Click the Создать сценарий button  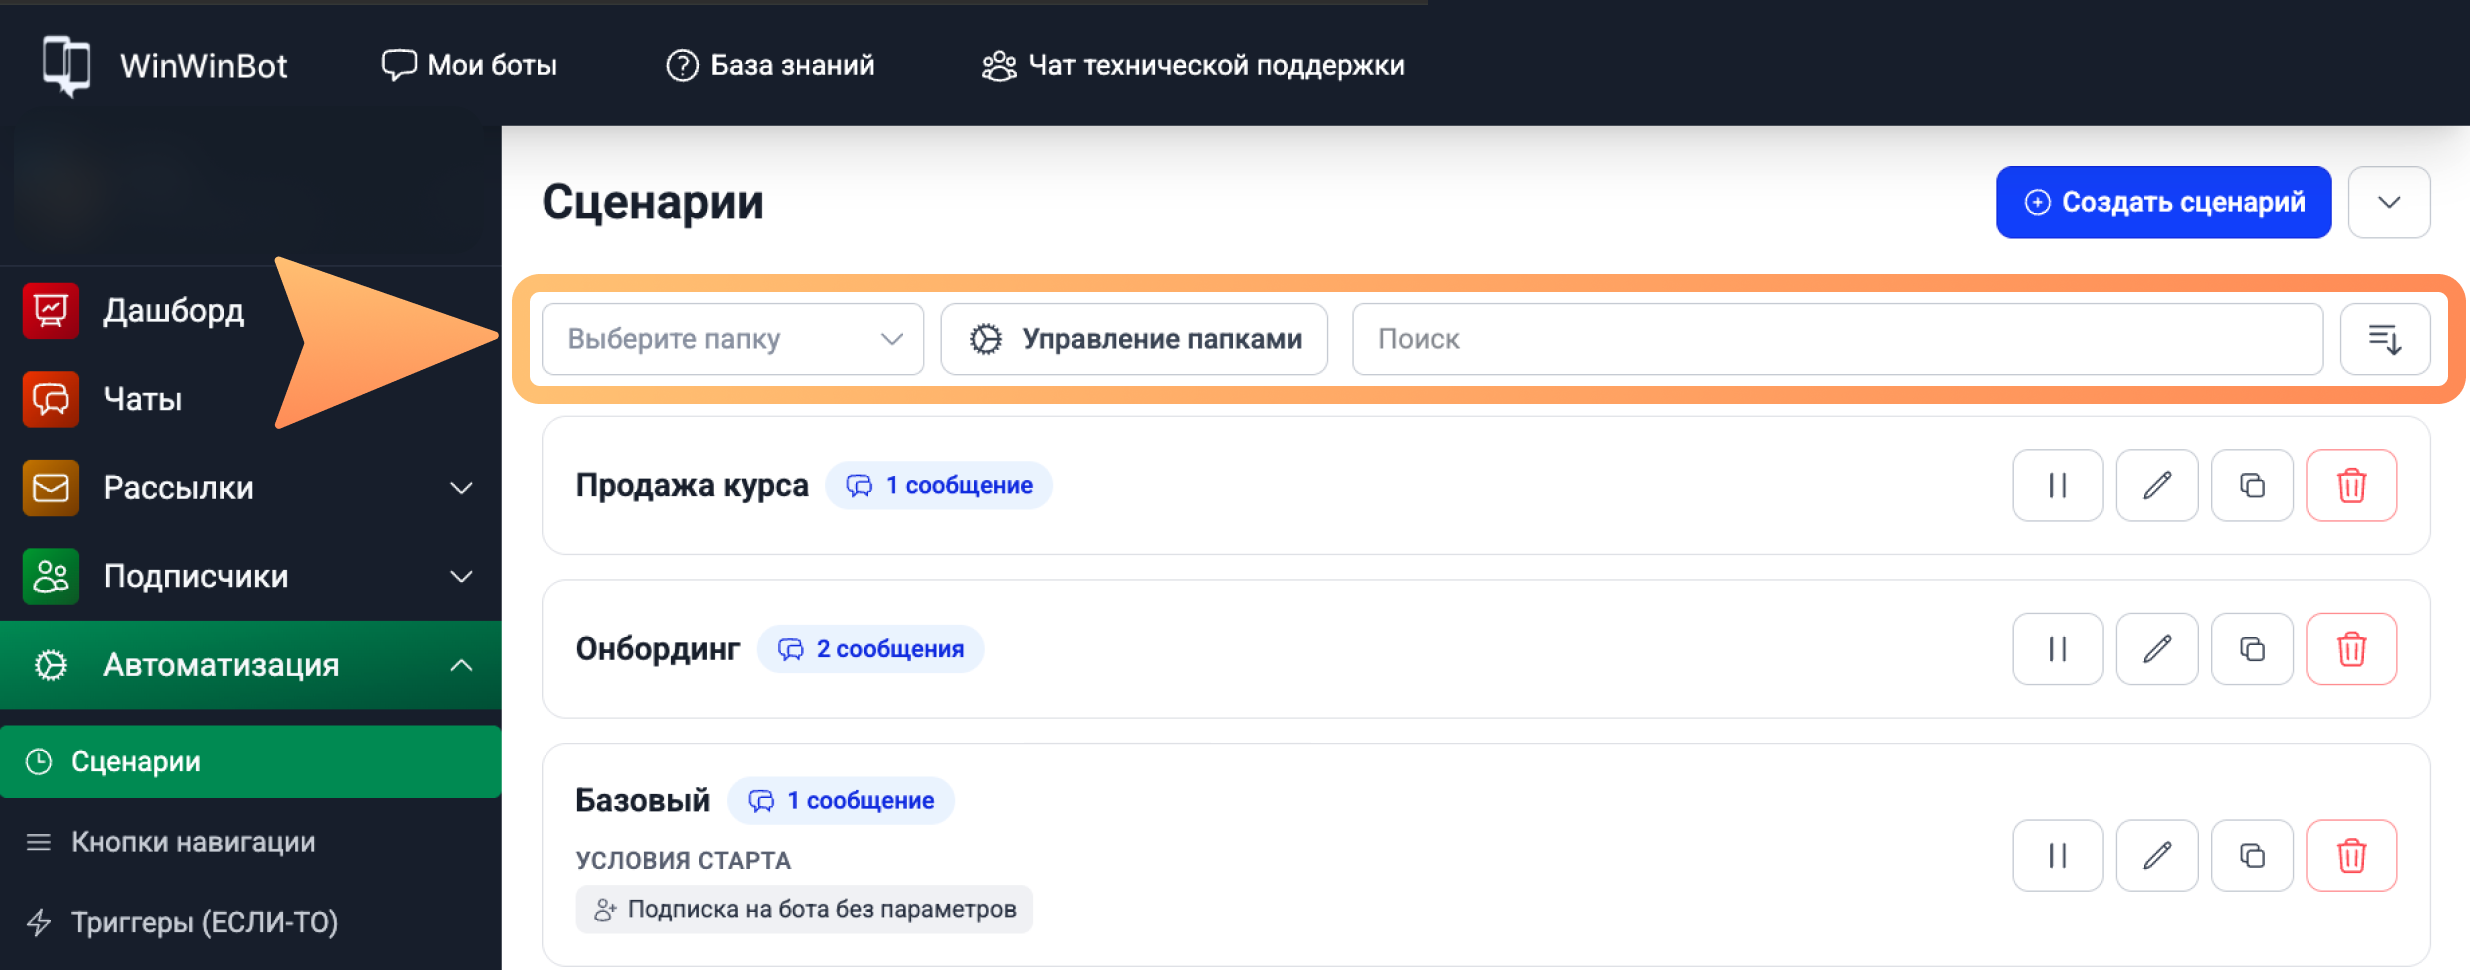click(x=2162, y=202)
